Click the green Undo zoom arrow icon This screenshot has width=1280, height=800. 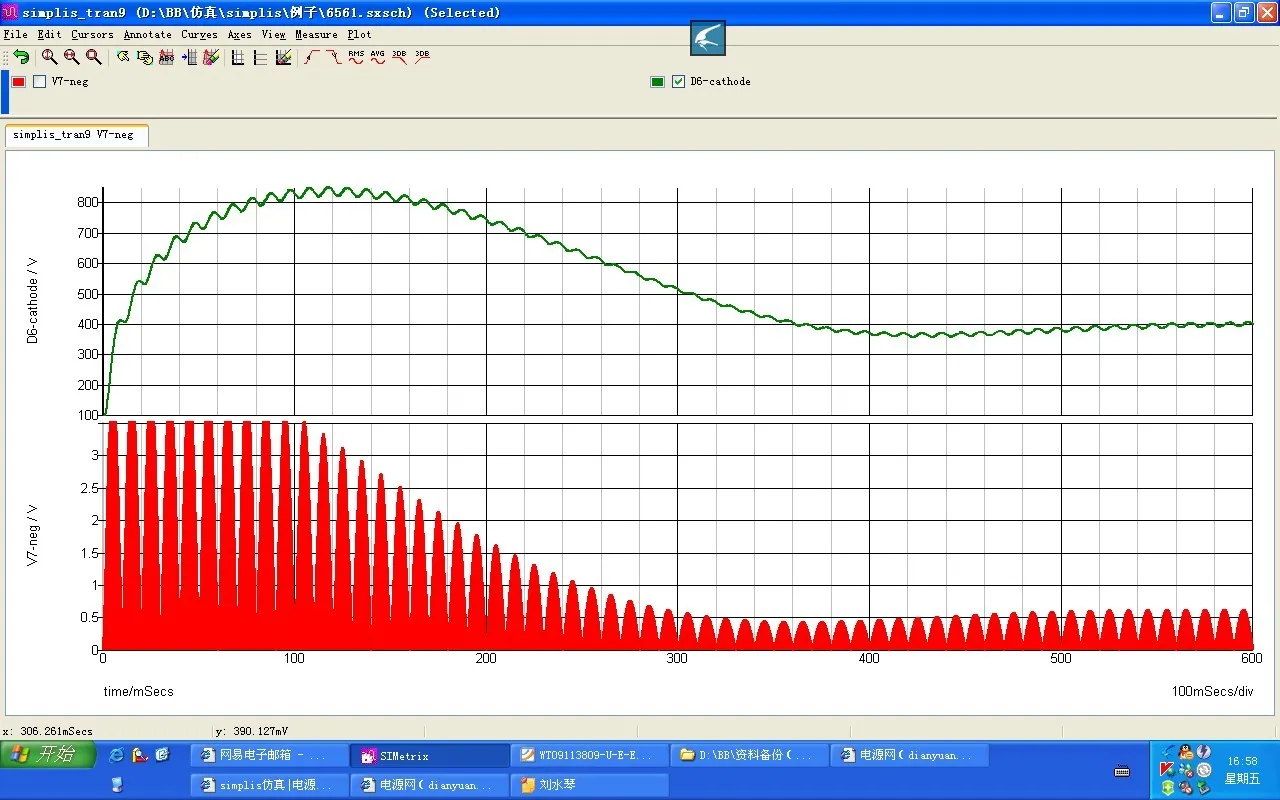coord(21,58)
